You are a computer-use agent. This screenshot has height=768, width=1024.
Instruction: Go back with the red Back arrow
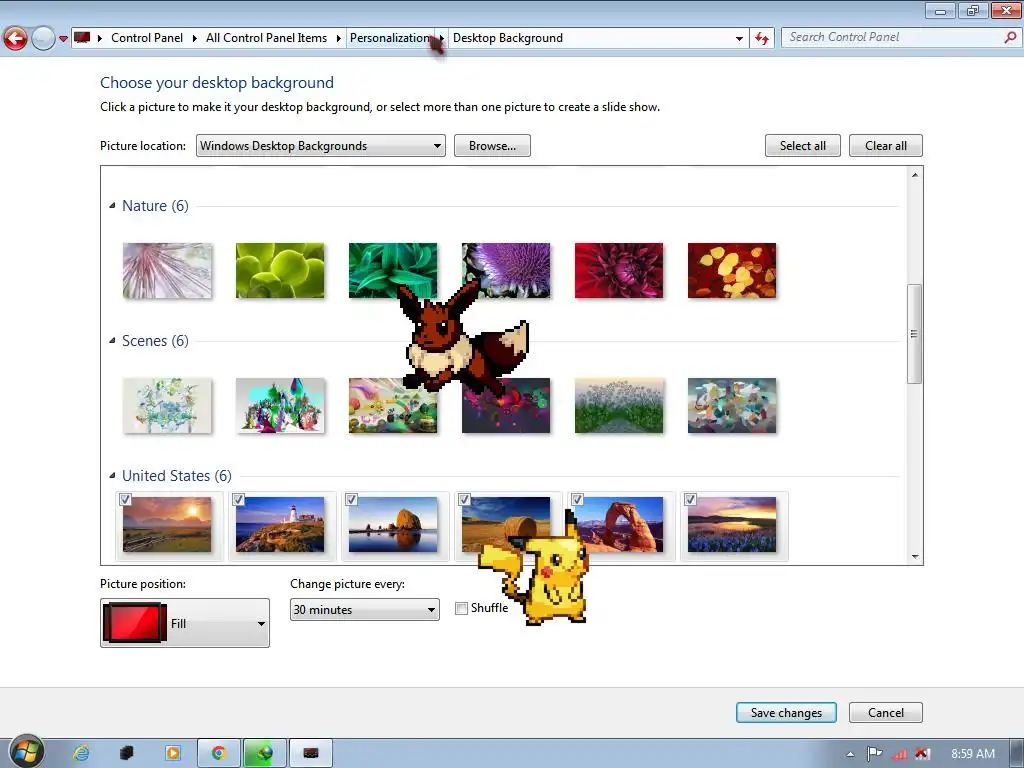pyautogui.click(x=15, y=39)
